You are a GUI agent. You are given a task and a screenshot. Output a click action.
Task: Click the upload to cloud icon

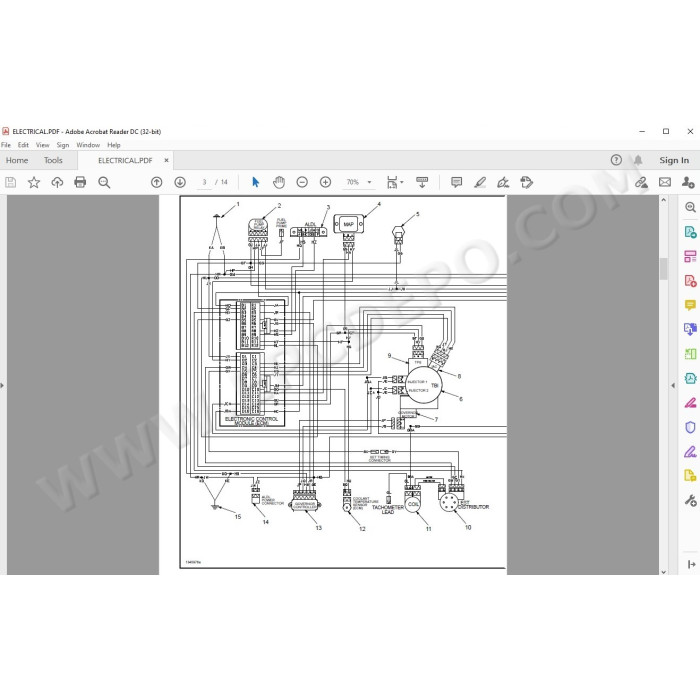click(57, 182)
